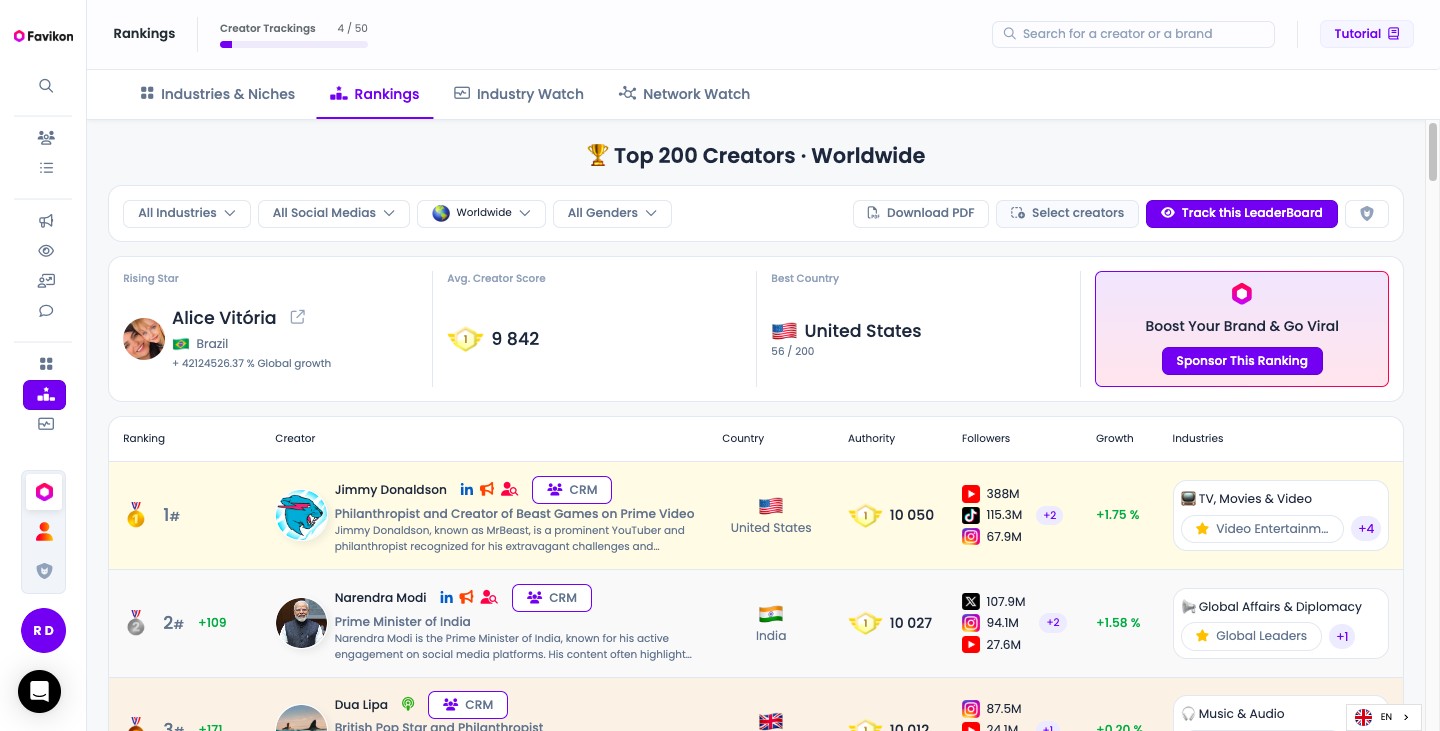Expand Narendra Modi's +2 followers badge
The height and width of the screenshot is (731, 1440).
1052,623
